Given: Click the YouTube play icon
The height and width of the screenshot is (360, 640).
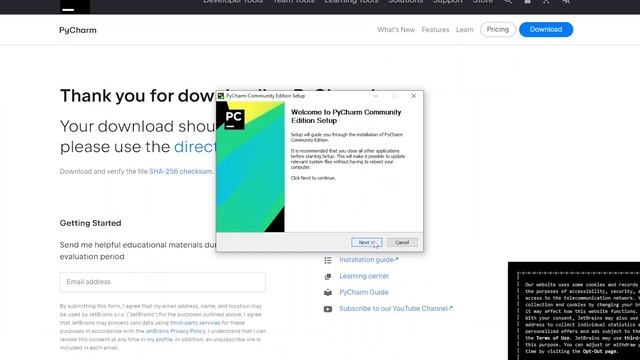Looking at the screenshot, I should (328, 309).
